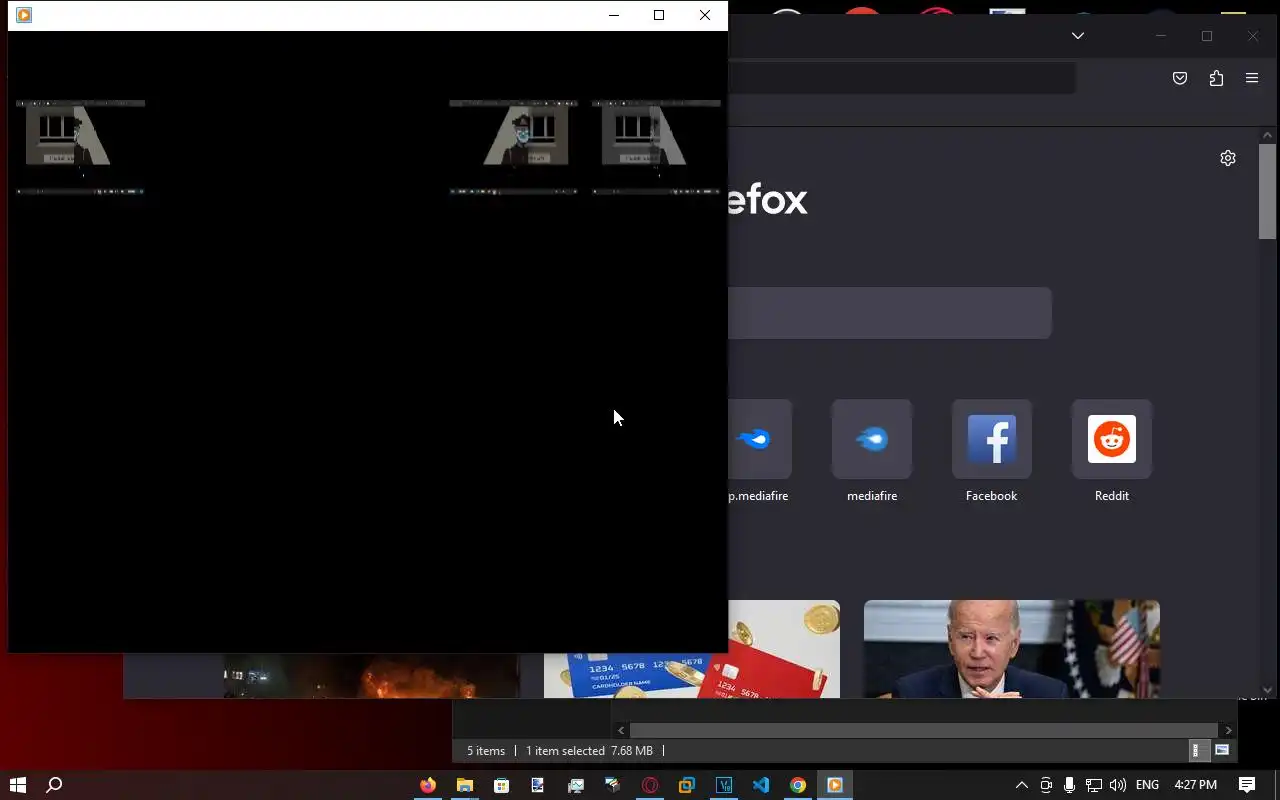Open the Firefox Extensions puzzle icon

1216,78
